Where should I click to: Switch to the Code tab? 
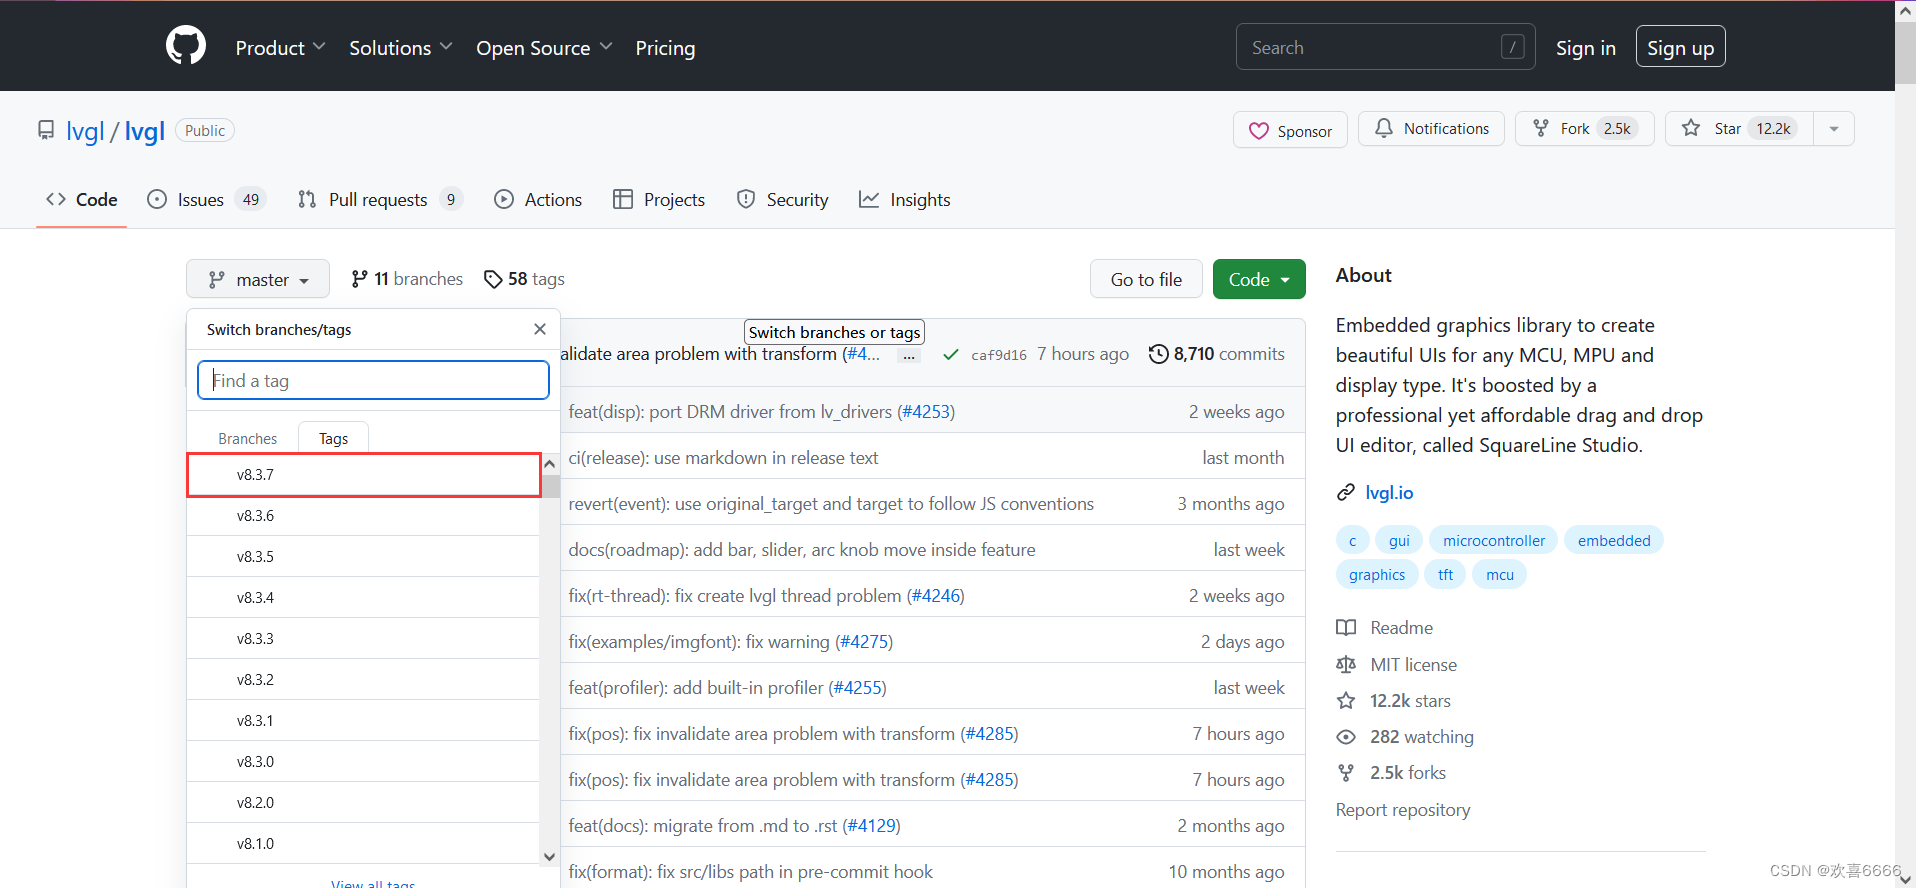click(81, 200)
